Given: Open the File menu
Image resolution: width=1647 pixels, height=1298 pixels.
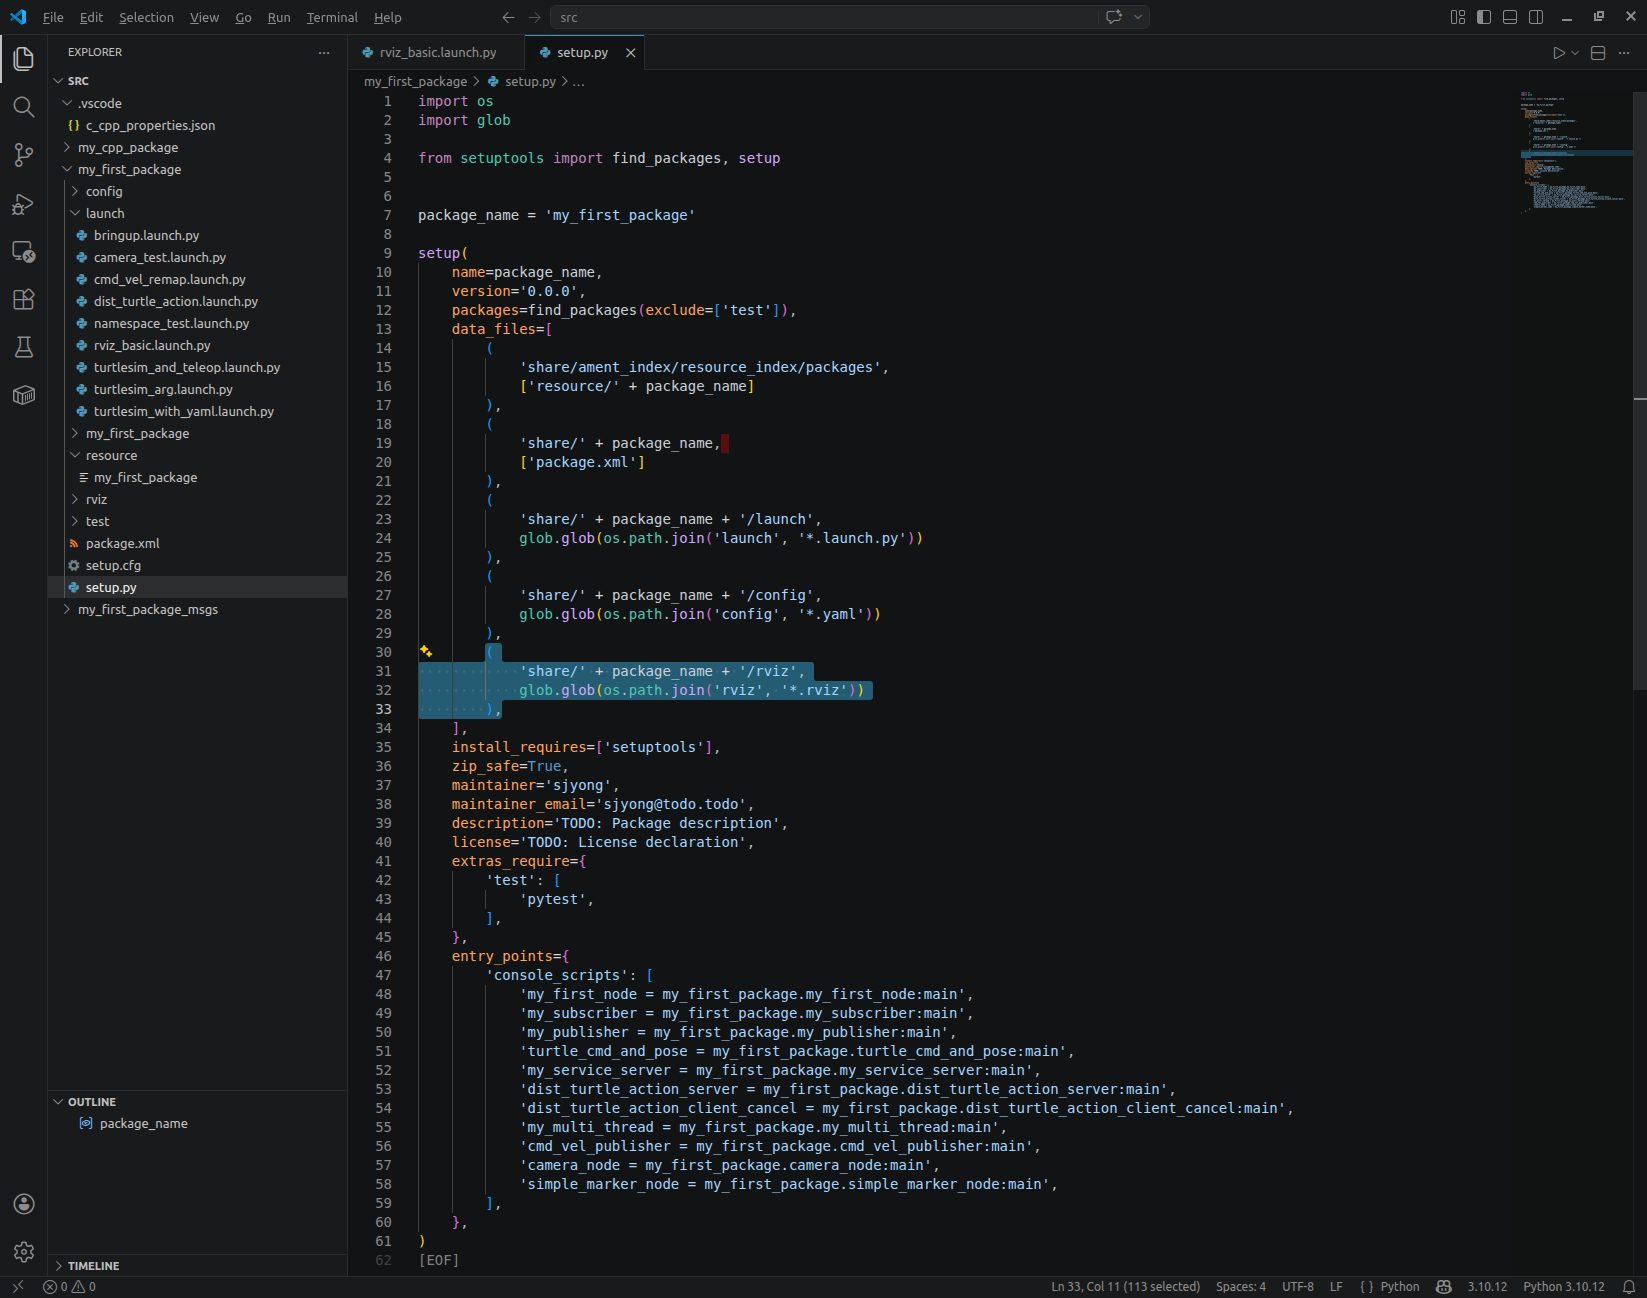Looking at the screenshot, I should pos(53,17).
